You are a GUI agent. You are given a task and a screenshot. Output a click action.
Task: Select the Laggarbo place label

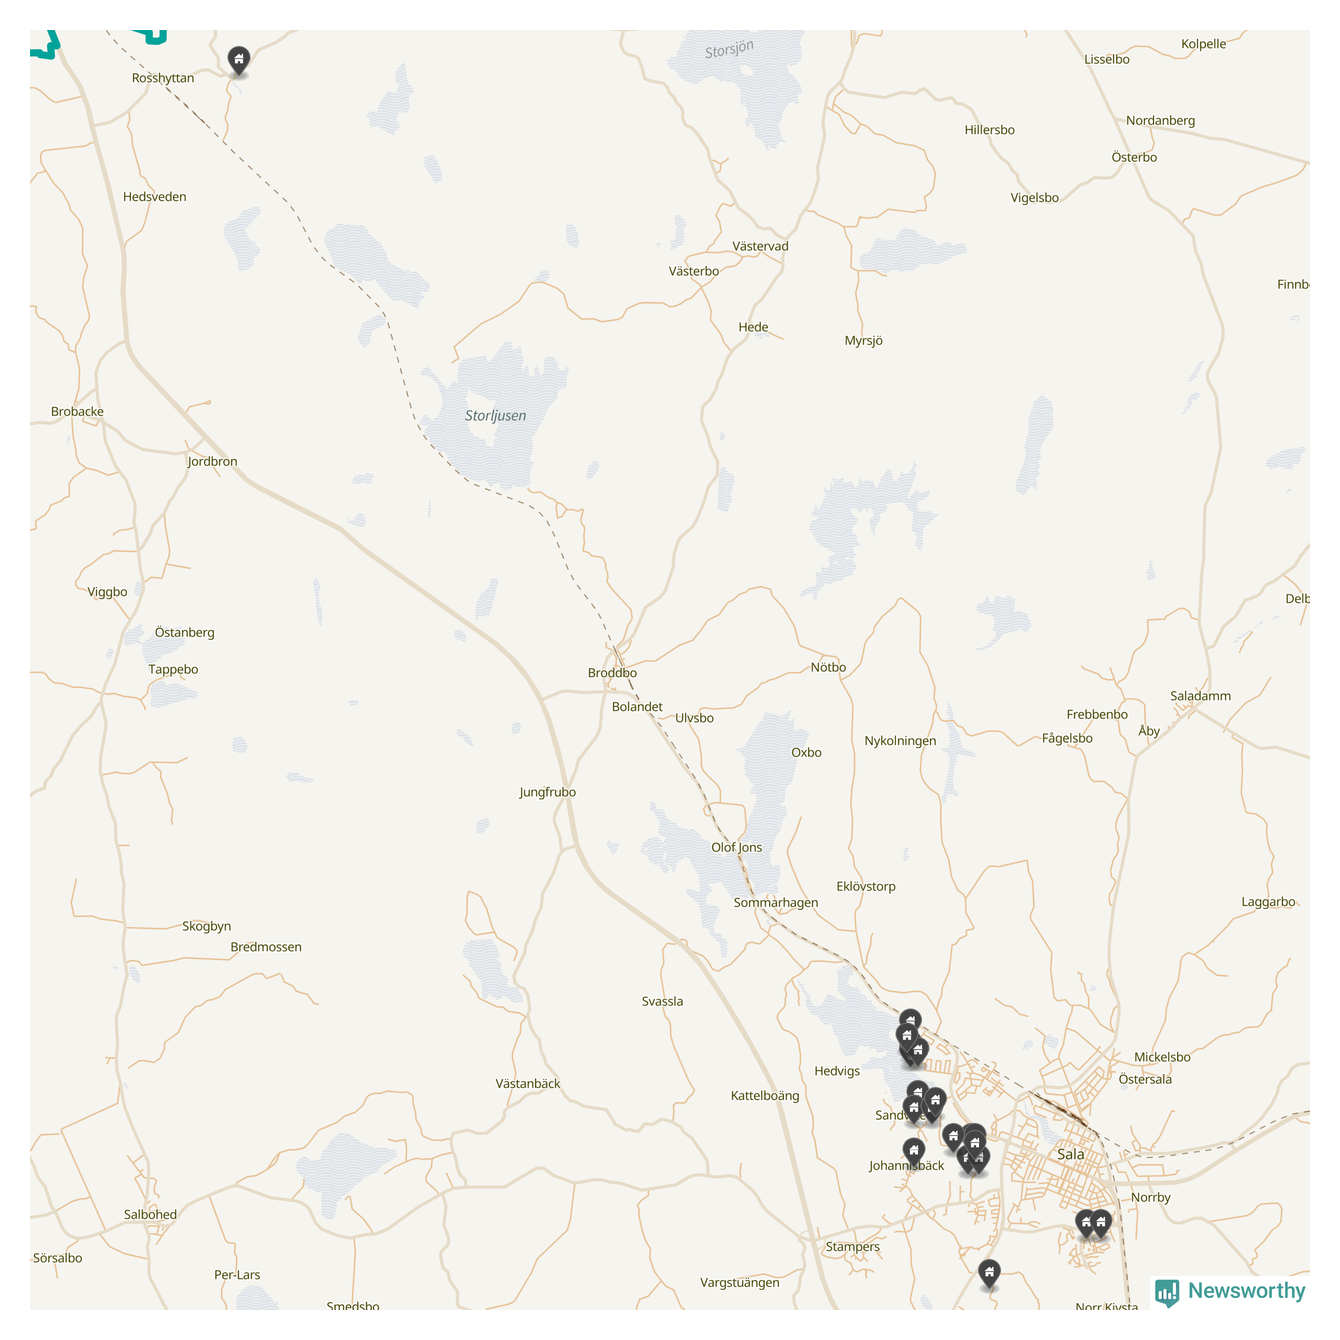[x=1268, y=902]
